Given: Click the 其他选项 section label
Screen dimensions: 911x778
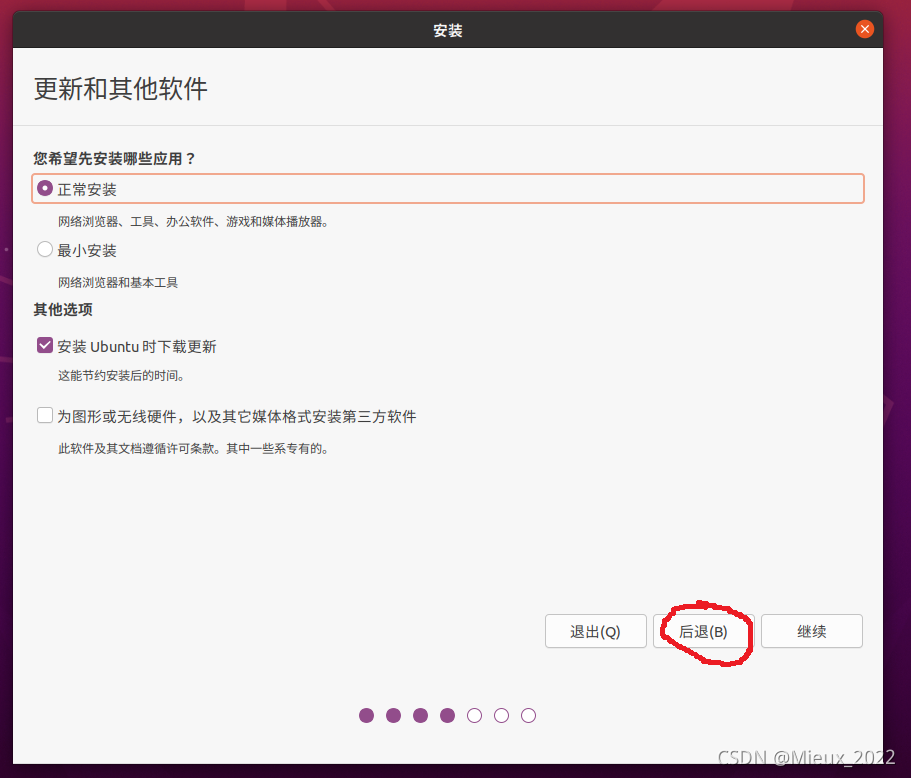Looking at the screenshot, I should pyautogui.click(x=63, y=310).
